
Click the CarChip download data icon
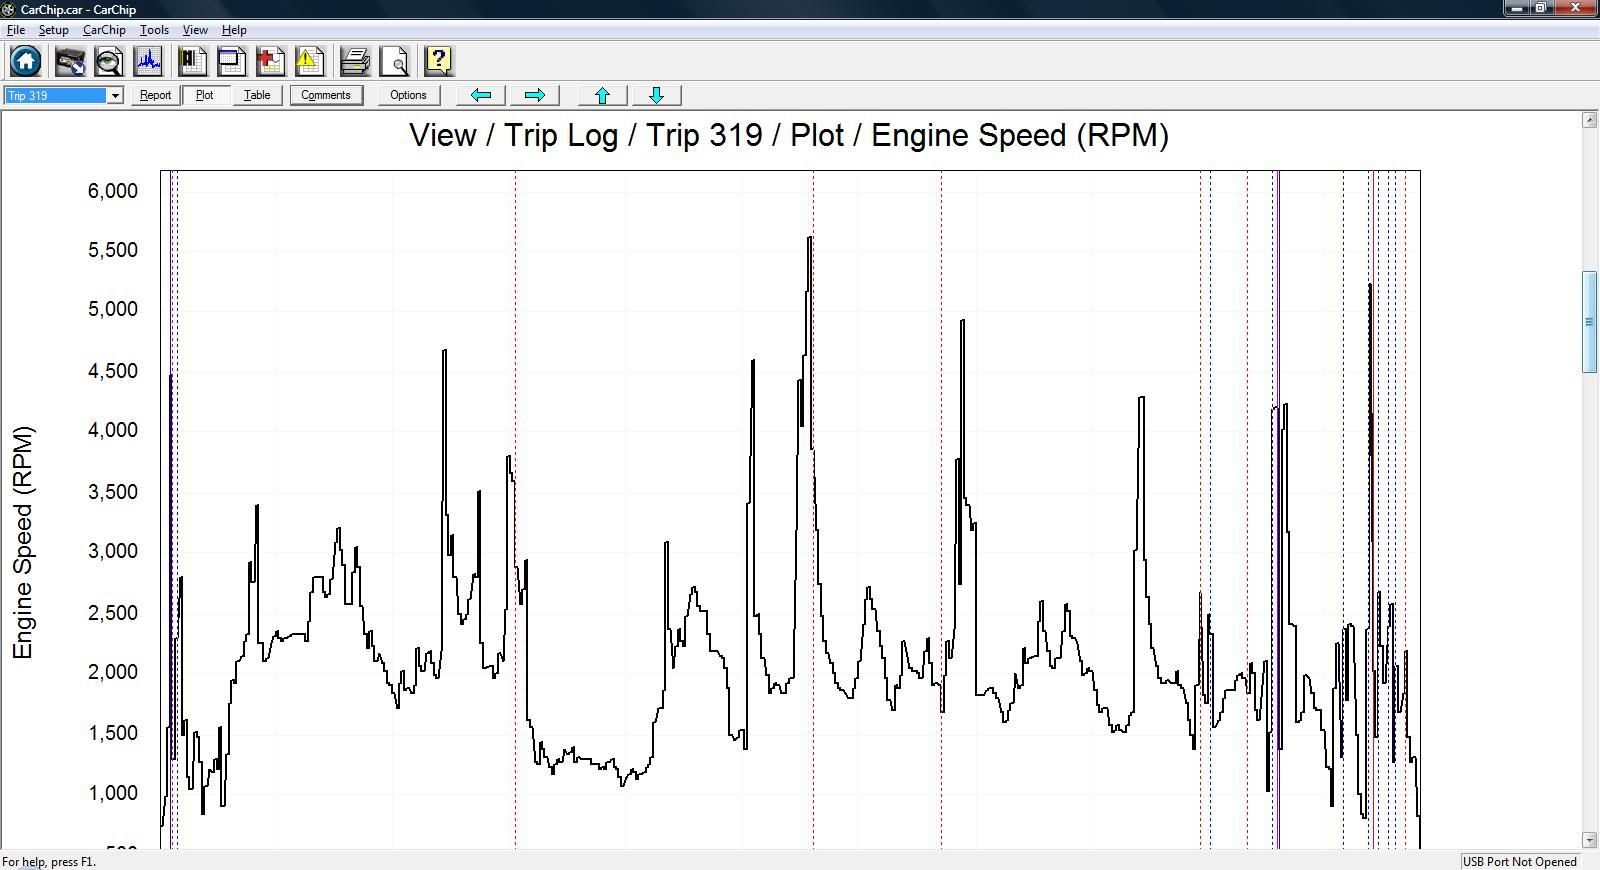tap(70, 62)
